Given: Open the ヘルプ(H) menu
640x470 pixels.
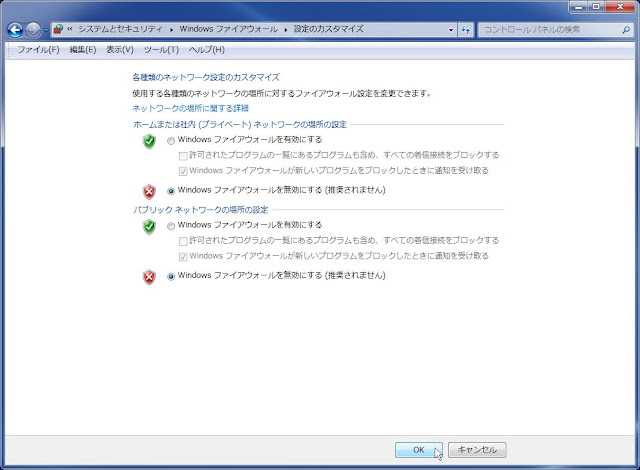Looking at the screenshot, I should tap(207, 50).
